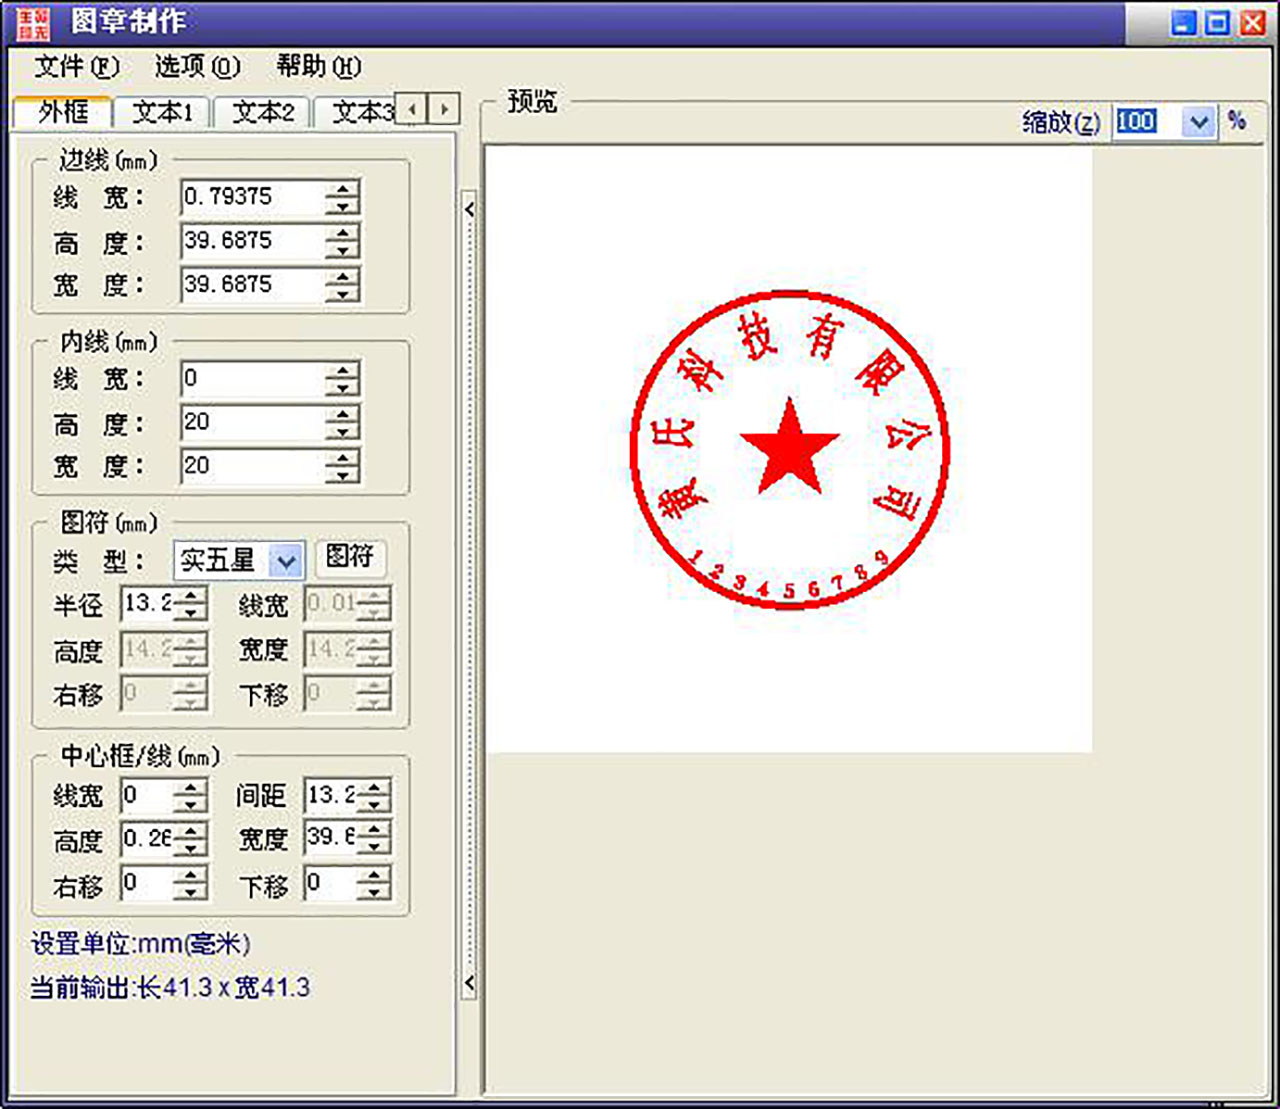This screenshot has height=1109, width=1280.
Task: Click the 中心框 下移 input field
Action: (x=331, y=884)
